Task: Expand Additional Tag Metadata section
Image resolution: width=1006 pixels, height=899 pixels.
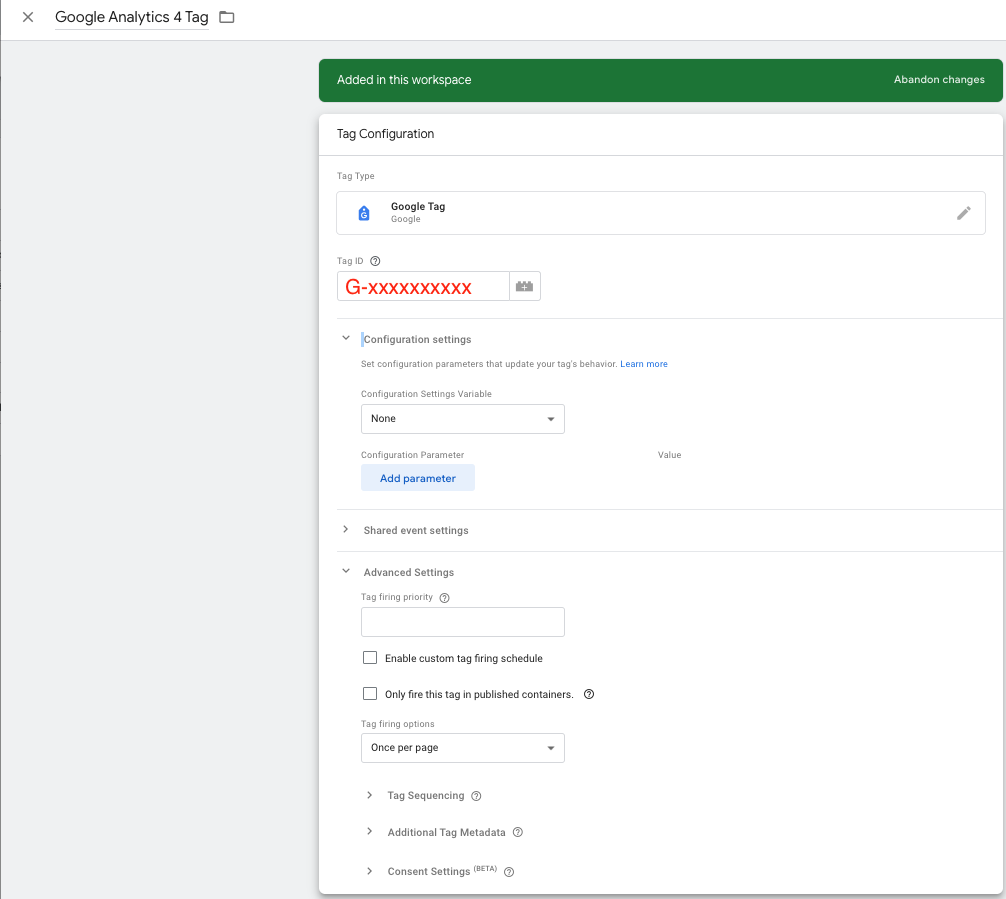Action: [370, 832]
